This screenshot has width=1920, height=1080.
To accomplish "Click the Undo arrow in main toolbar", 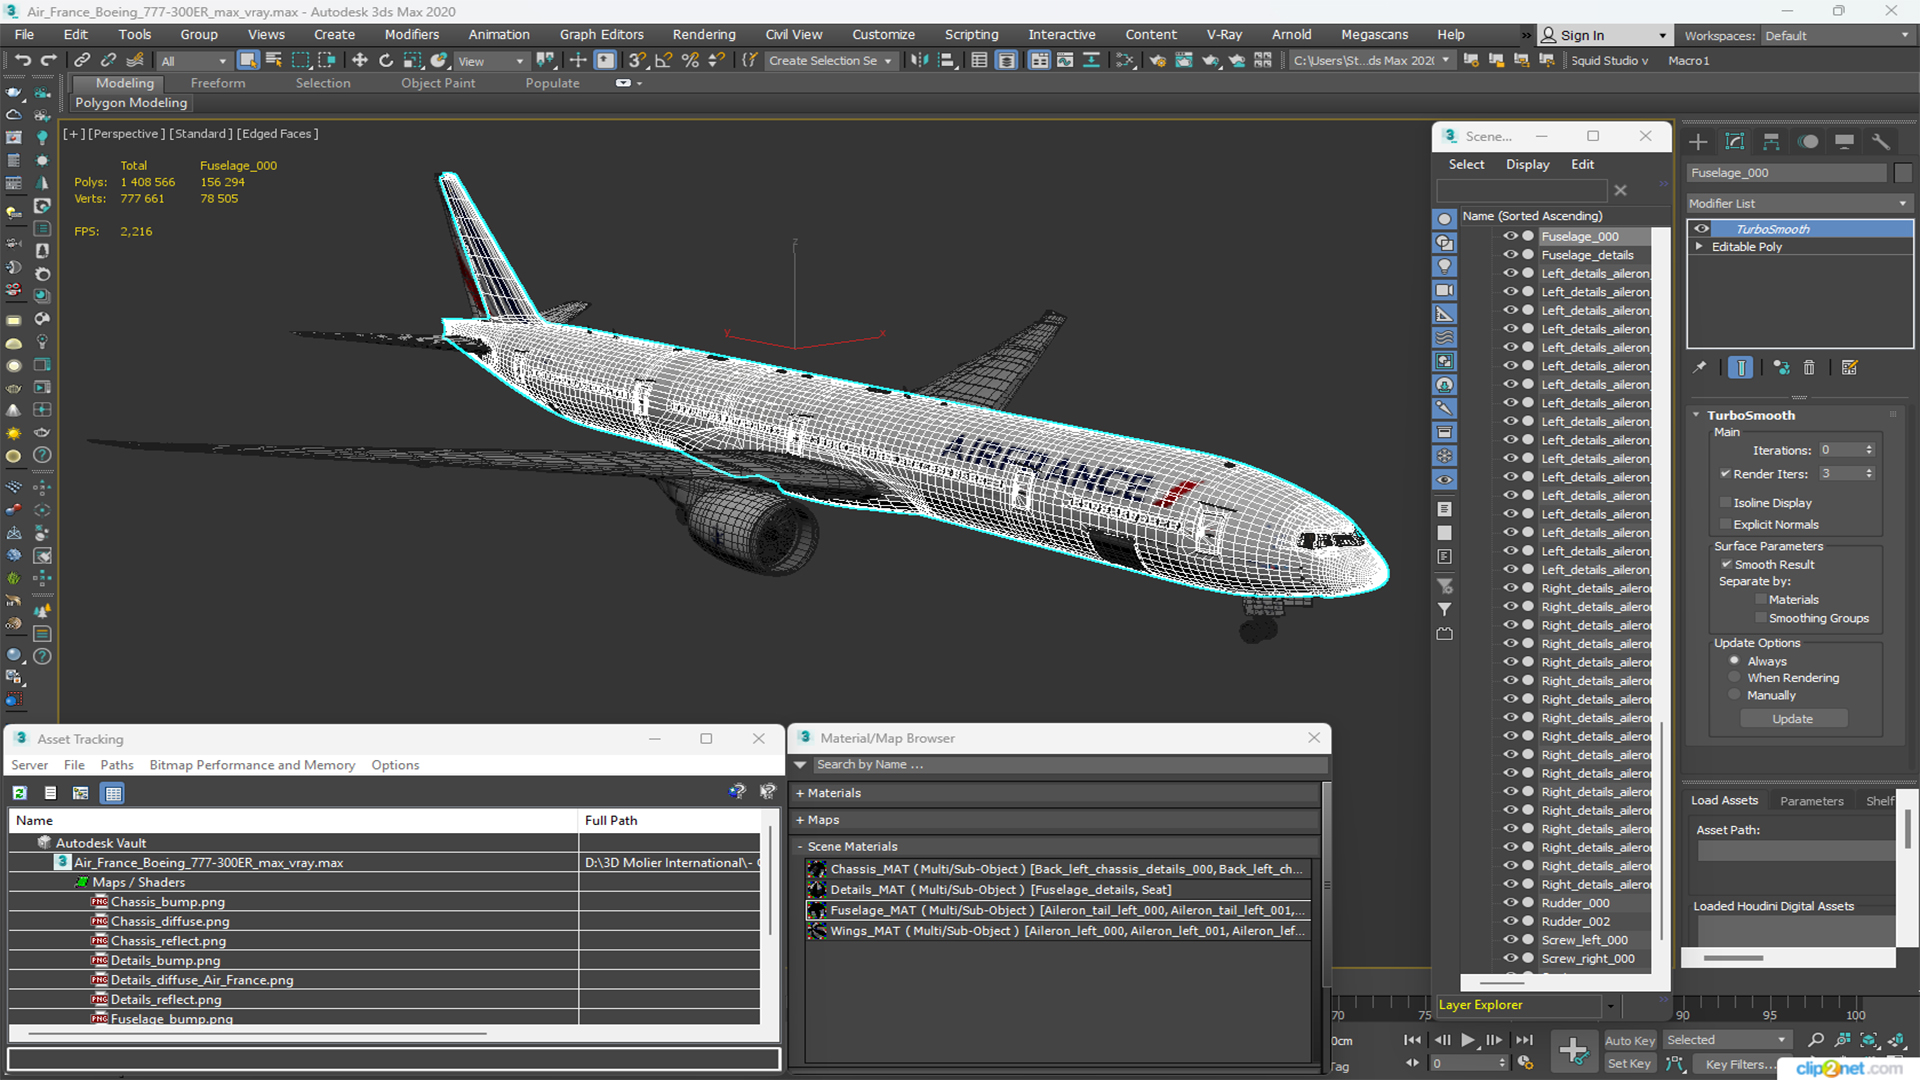I will pyautogui.click(x=22, y=61).
